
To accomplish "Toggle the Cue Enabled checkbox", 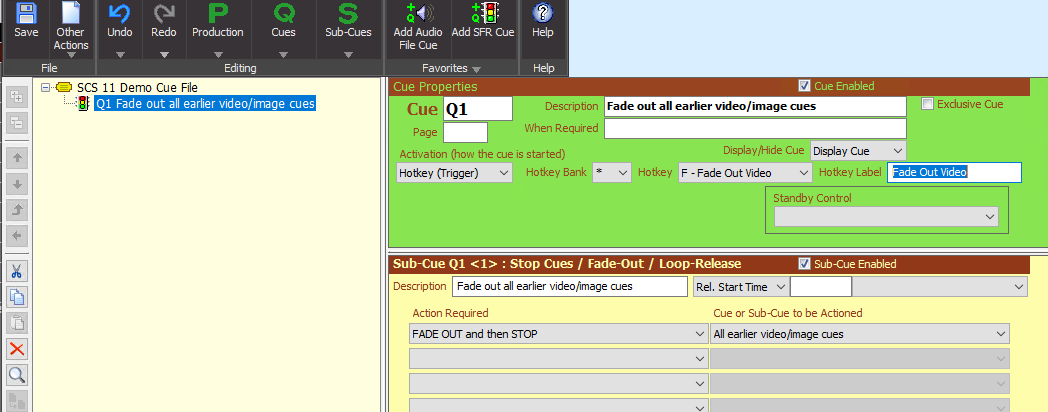I will coord(804,86).
